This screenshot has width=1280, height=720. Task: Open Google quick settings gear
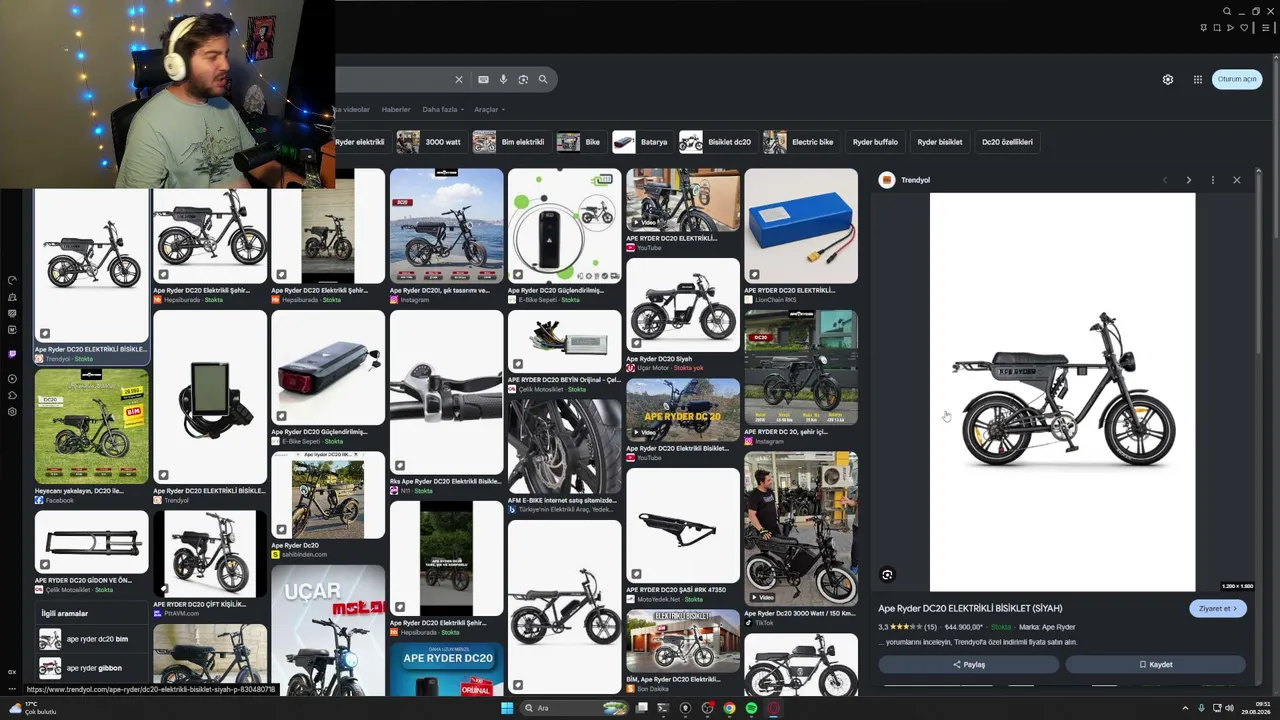(1168, 79)
